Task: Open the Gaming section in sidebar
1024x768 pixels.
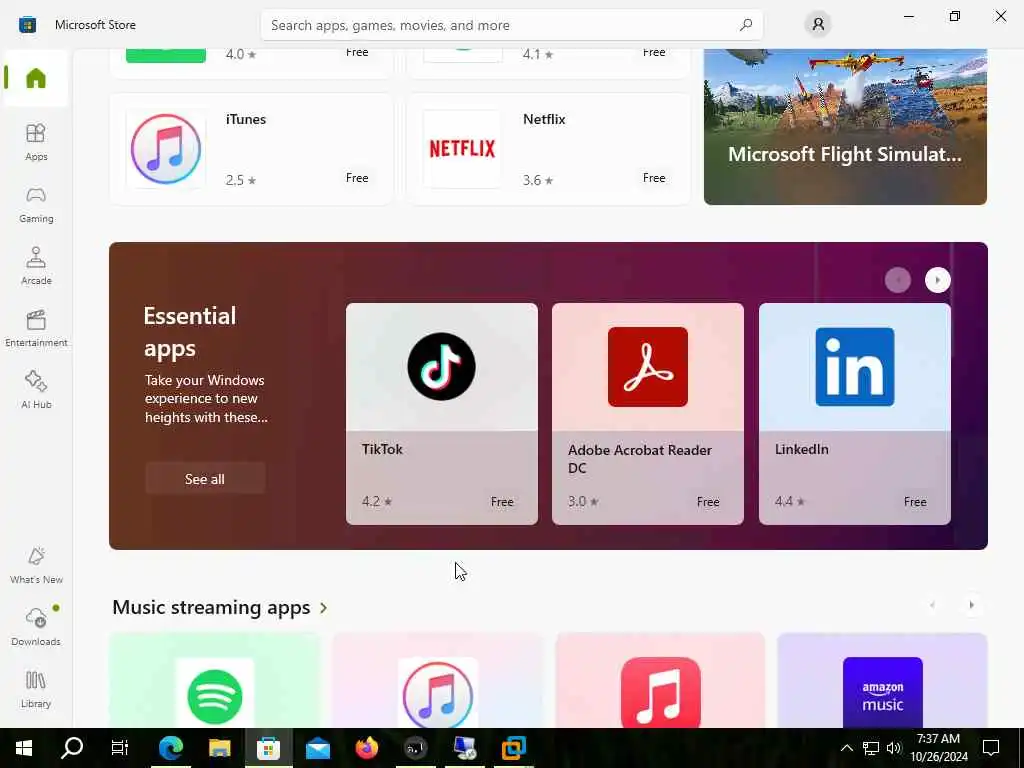Action: pyautogui.click(x=36, y=204)
